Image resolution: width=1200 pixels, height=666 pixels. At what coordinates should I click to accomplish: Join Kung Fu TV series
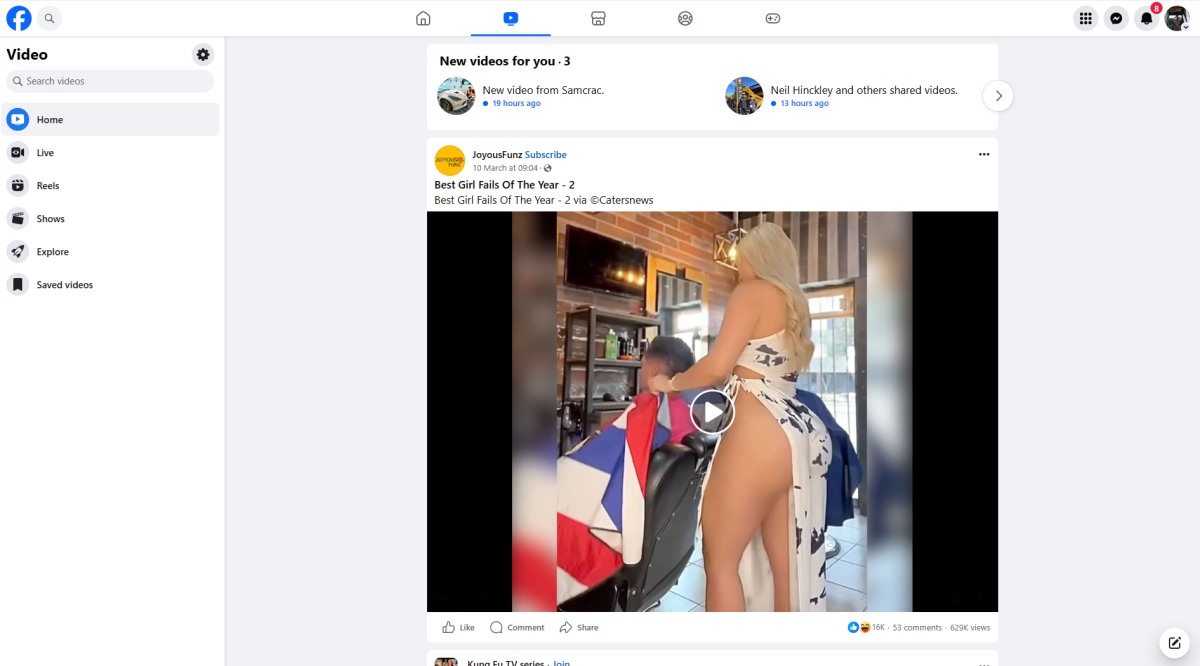click(x=561, y=663)
